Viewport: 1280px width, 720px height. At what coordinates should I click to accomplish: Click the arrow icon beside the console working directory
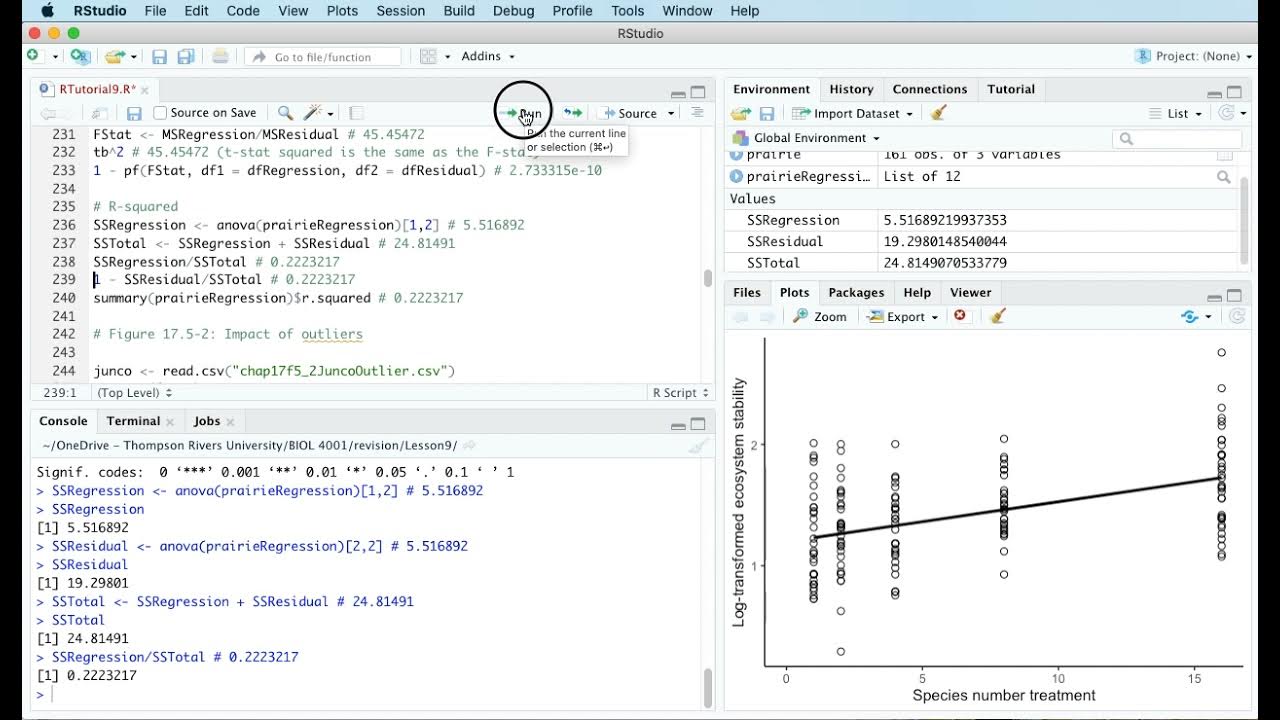(x=469, y=446)
